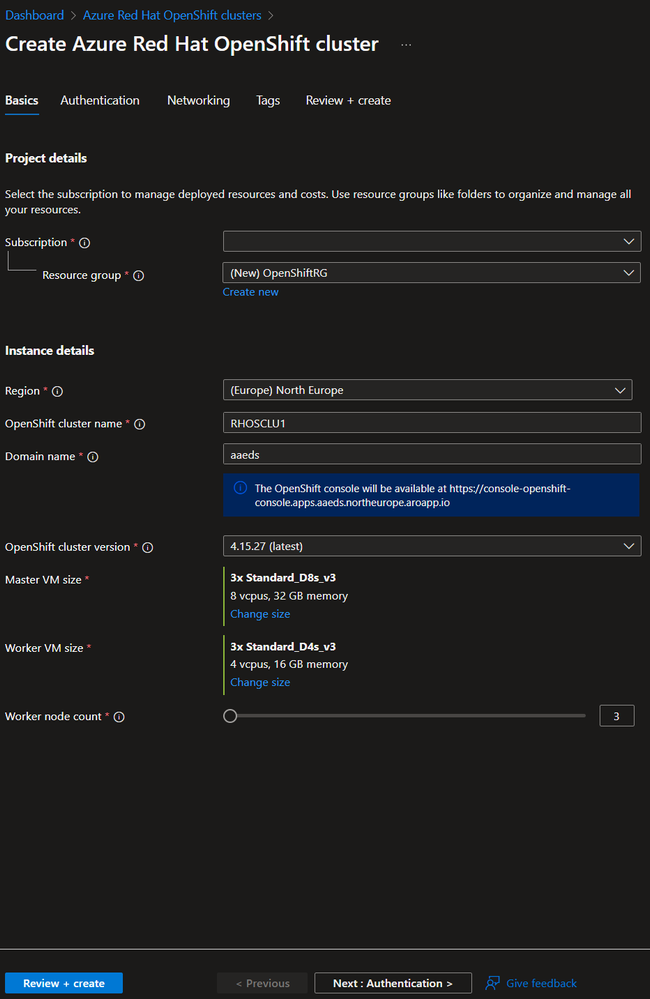
Task: Open the Networking tab
Action: tap(198, 101)
